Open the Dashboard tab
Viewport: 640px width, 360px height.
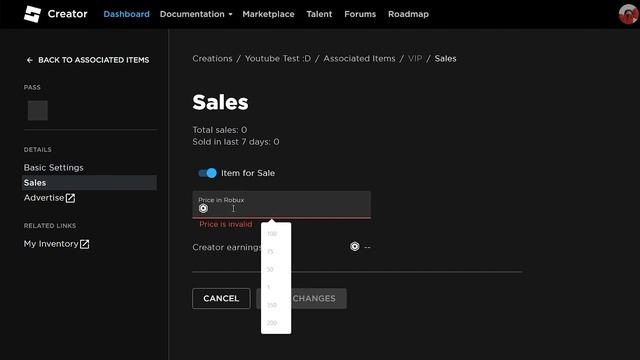click(127, 14)
